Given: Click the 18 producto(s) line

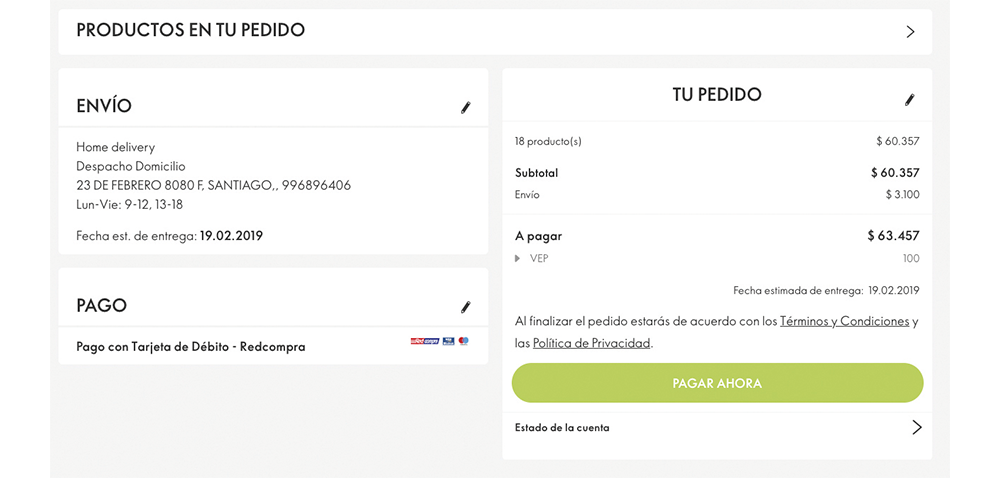Looking at the screenshot, I should coord(548,142).
